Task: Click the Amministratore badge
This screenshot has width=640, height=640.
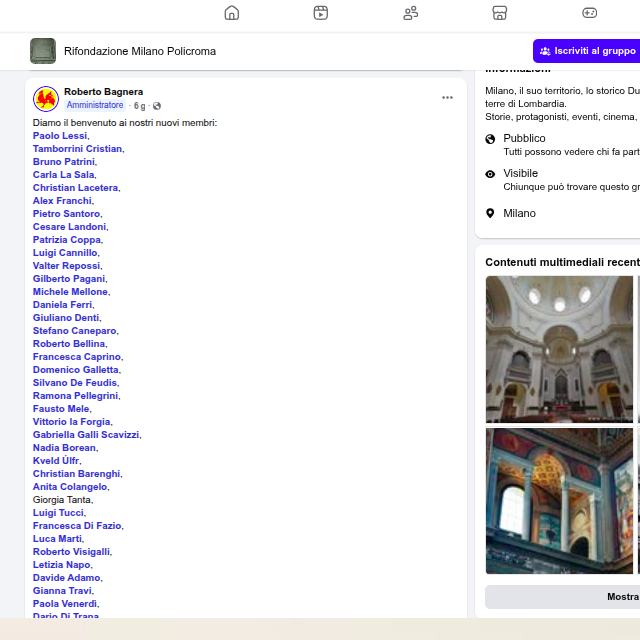Action: [x=95, y=105]
